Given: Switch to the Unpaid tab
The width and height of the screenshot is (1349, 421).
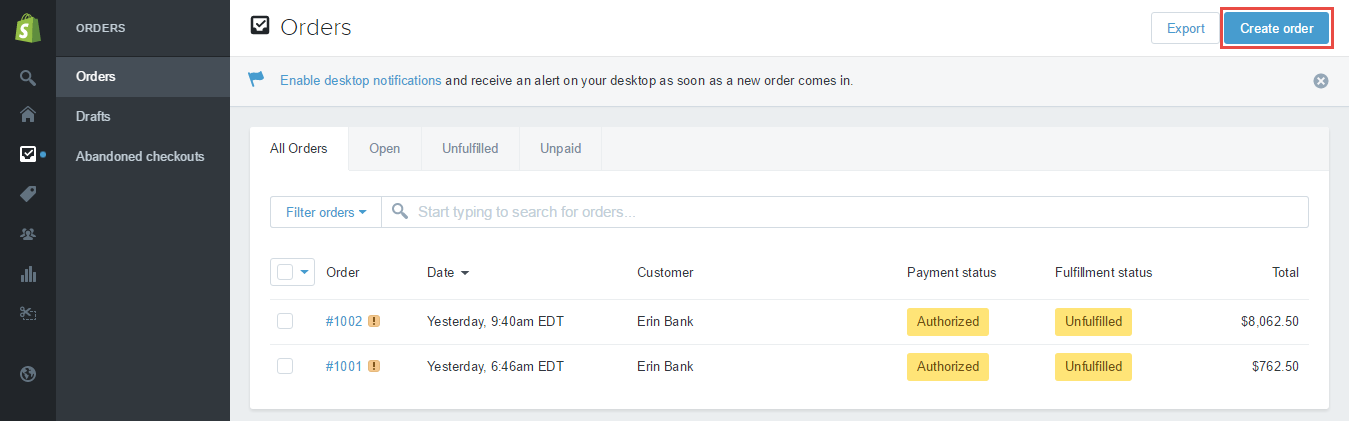Looking at the screenshot, I should click(x=560, y=148).
